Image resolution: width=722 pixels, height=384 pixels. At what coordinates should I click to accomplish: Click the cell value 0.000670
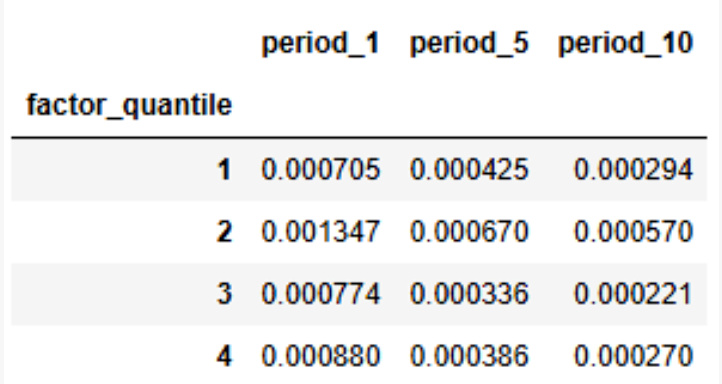pos(469,232)
